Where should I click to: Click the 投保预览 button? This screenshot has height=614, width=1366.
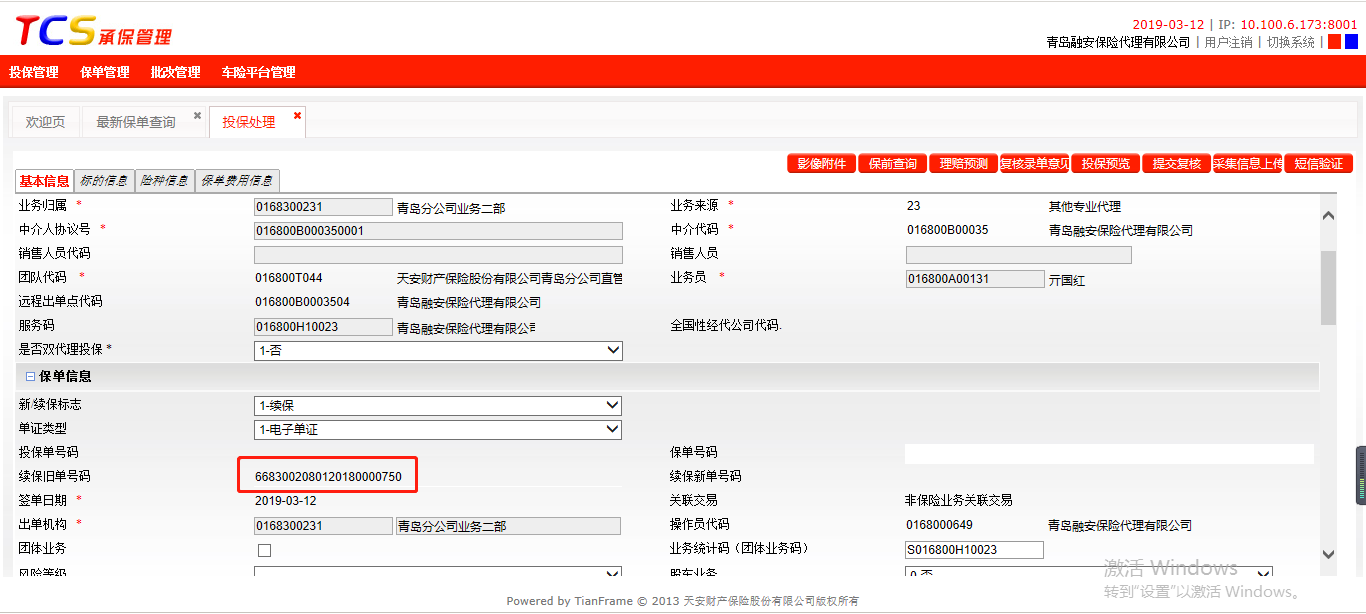1105,164
